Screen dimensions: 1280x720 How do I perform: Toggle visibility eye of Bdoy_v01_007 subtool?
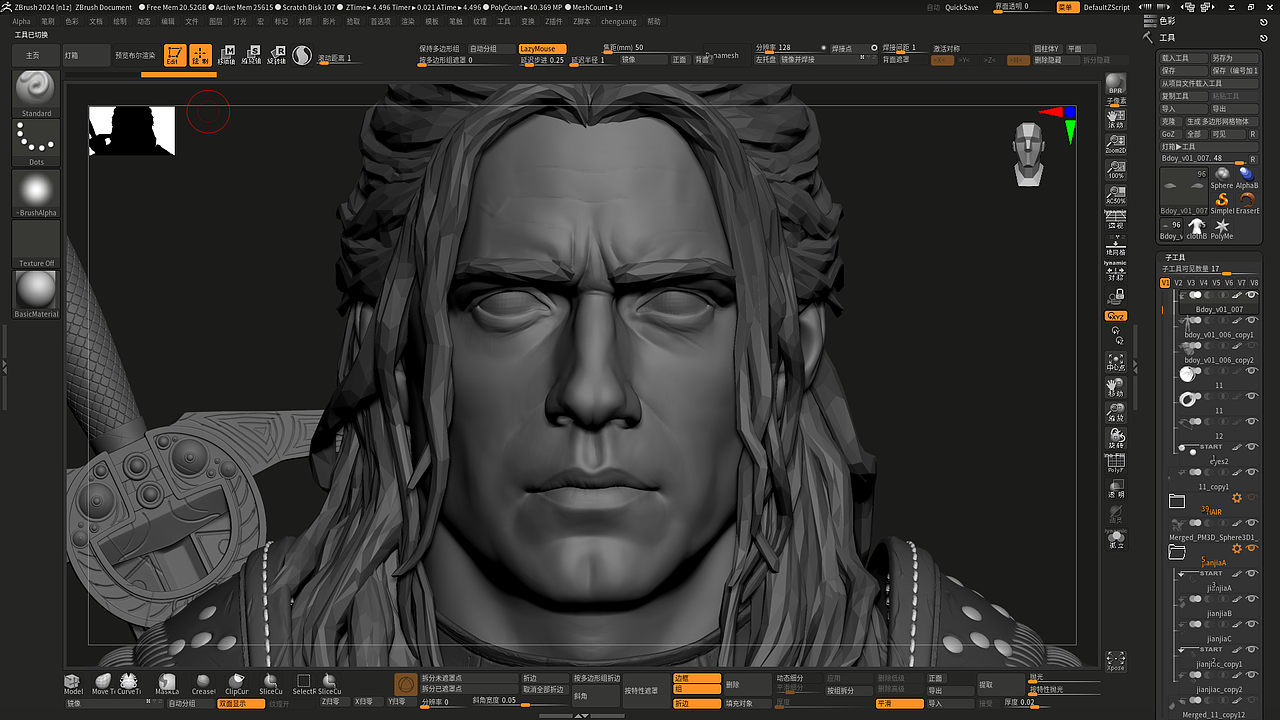point(1251,295)
